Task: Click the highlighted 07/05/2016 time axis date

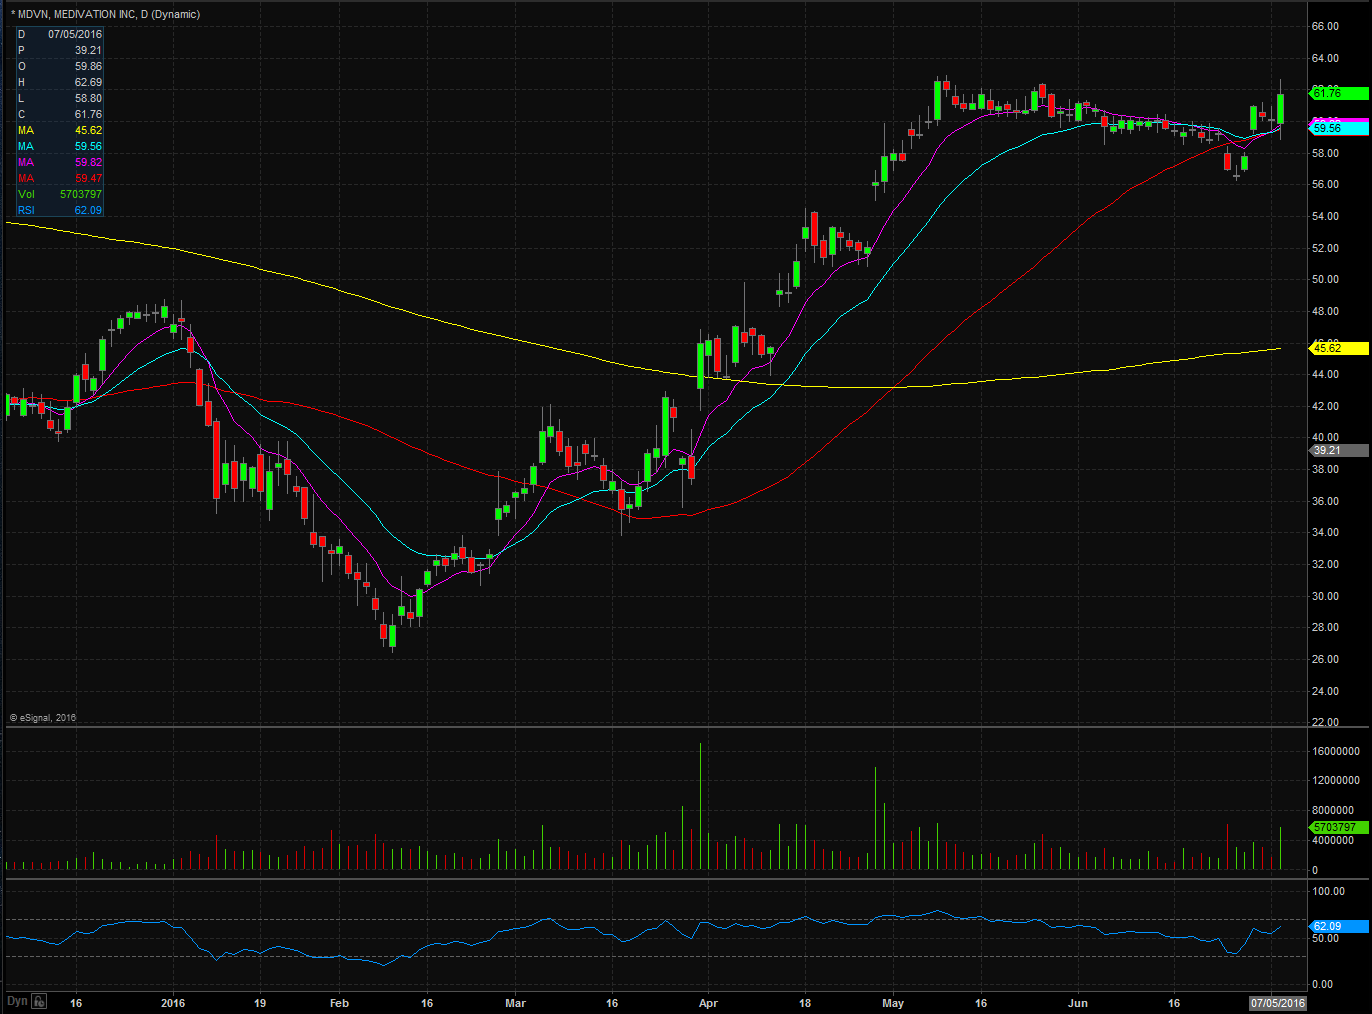Action: tap(1278, 1003)
